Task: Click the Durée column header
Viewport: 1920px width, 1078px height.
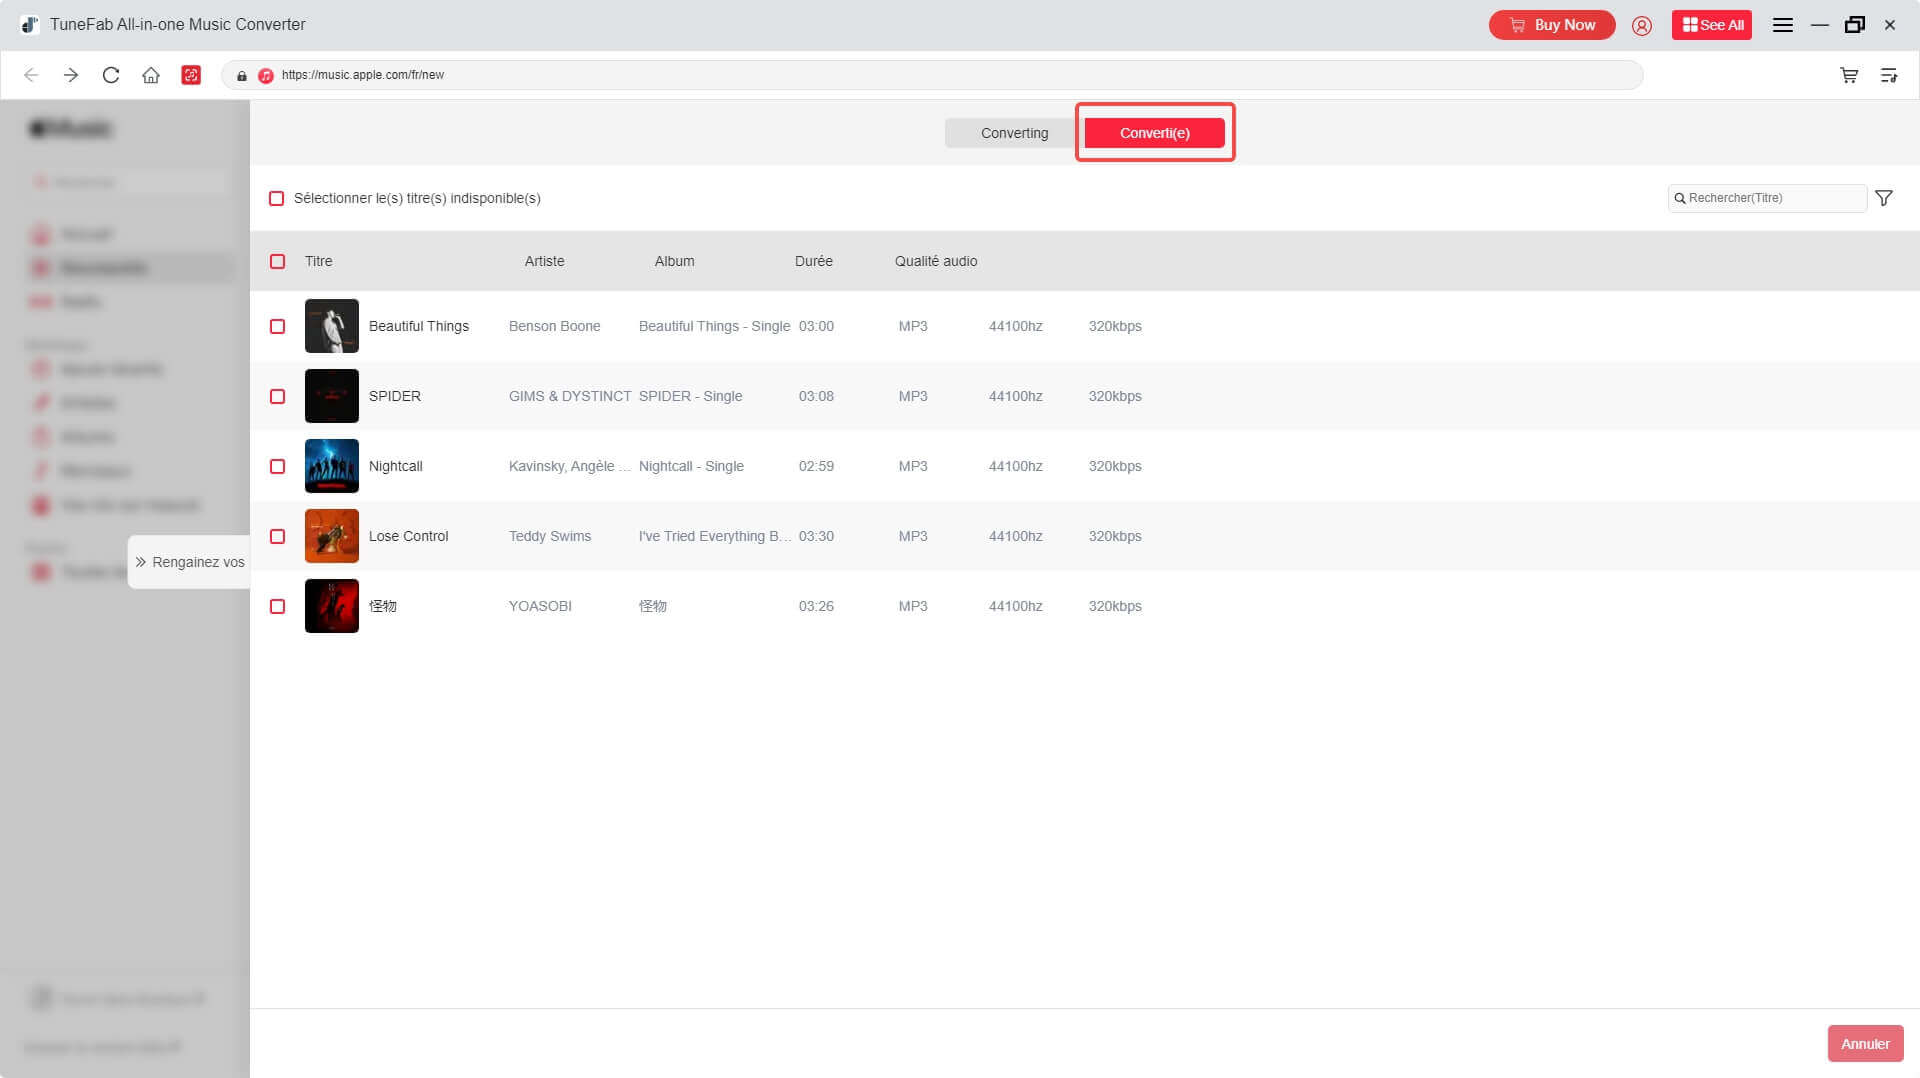Action: 814,261
